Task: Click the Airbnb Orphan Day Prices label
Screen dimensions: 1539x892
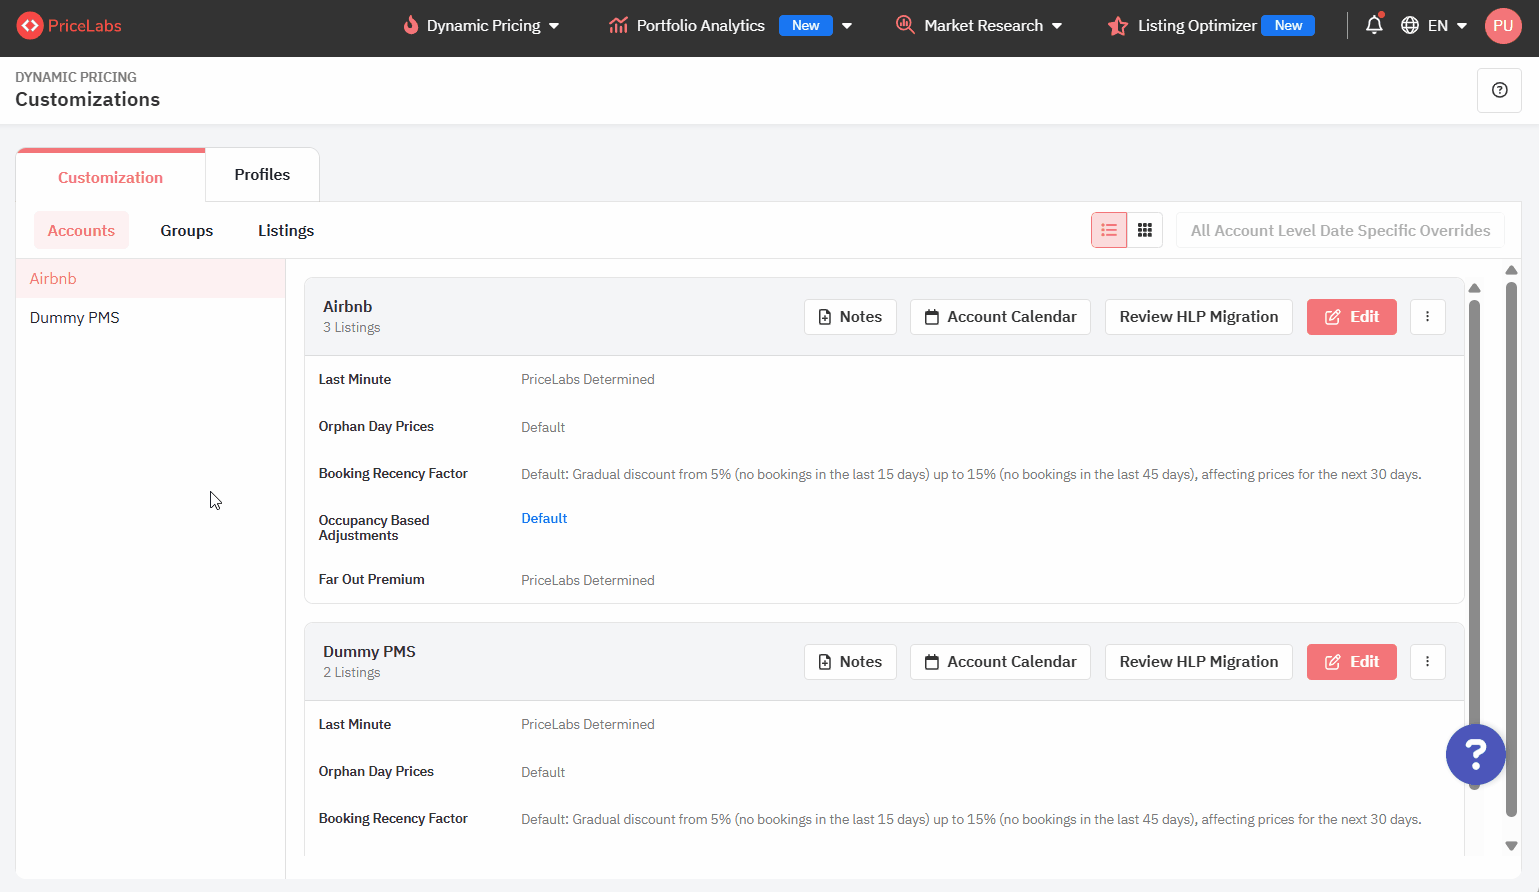Action: [x=376, y=426]
